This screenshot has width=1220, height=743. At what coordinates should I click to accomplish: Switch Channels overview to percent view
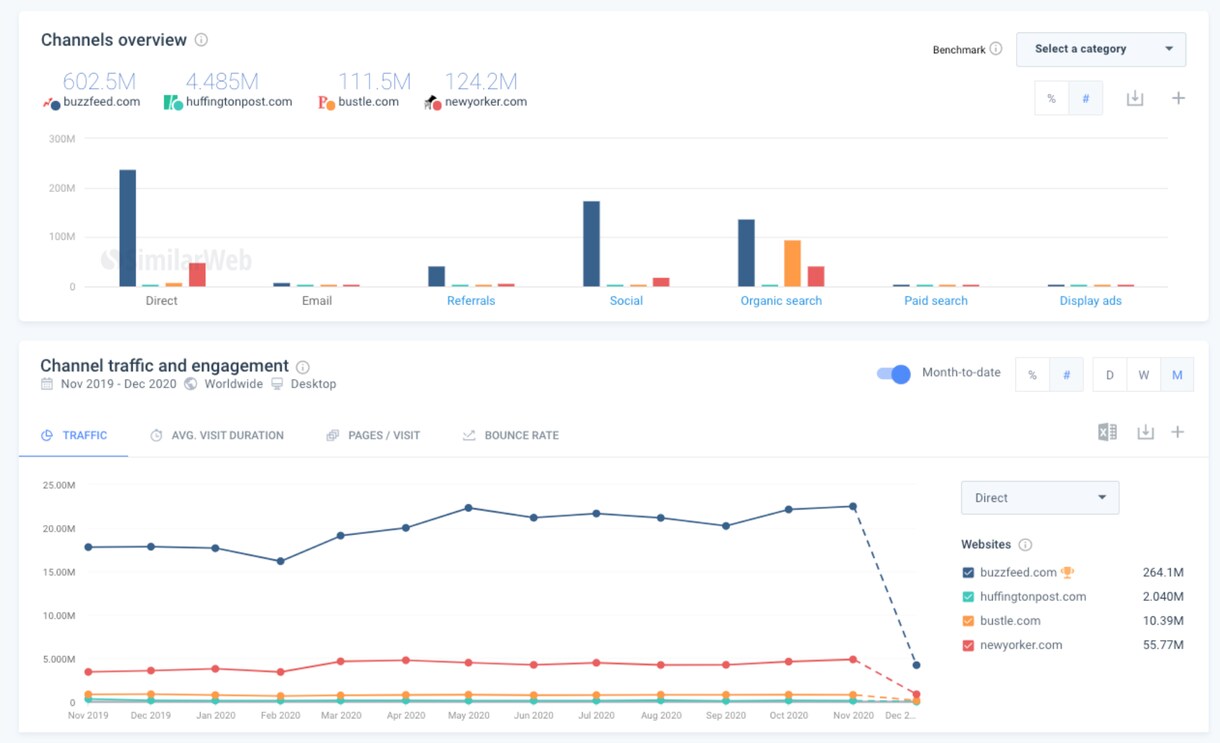click(x=1051, y=99)
